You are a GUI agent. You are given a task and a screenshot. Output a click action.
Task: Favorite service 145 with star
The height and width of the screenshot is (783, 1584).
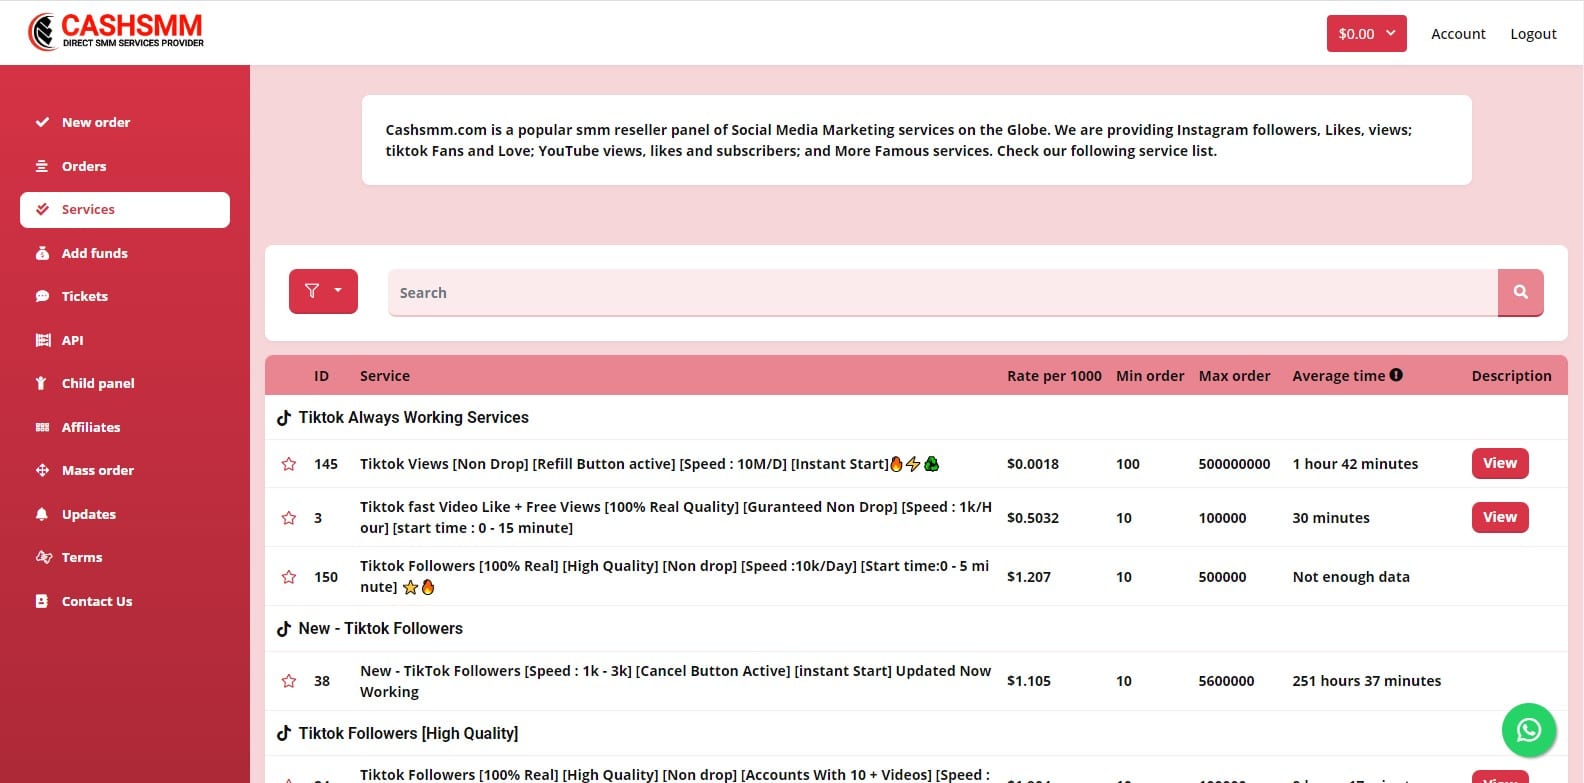[x=289, y=464]
